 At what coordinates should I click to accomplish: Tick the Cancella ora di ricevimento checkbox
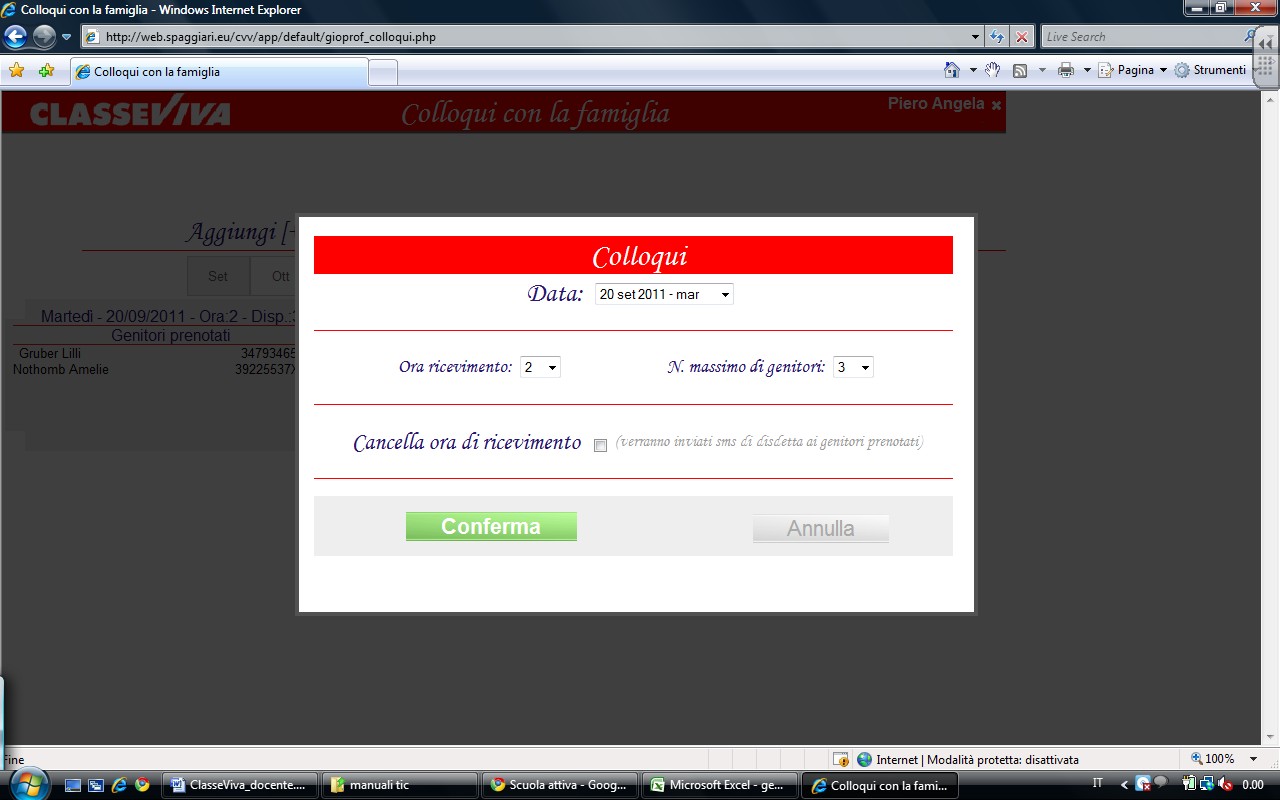click(x=600, y=446)
